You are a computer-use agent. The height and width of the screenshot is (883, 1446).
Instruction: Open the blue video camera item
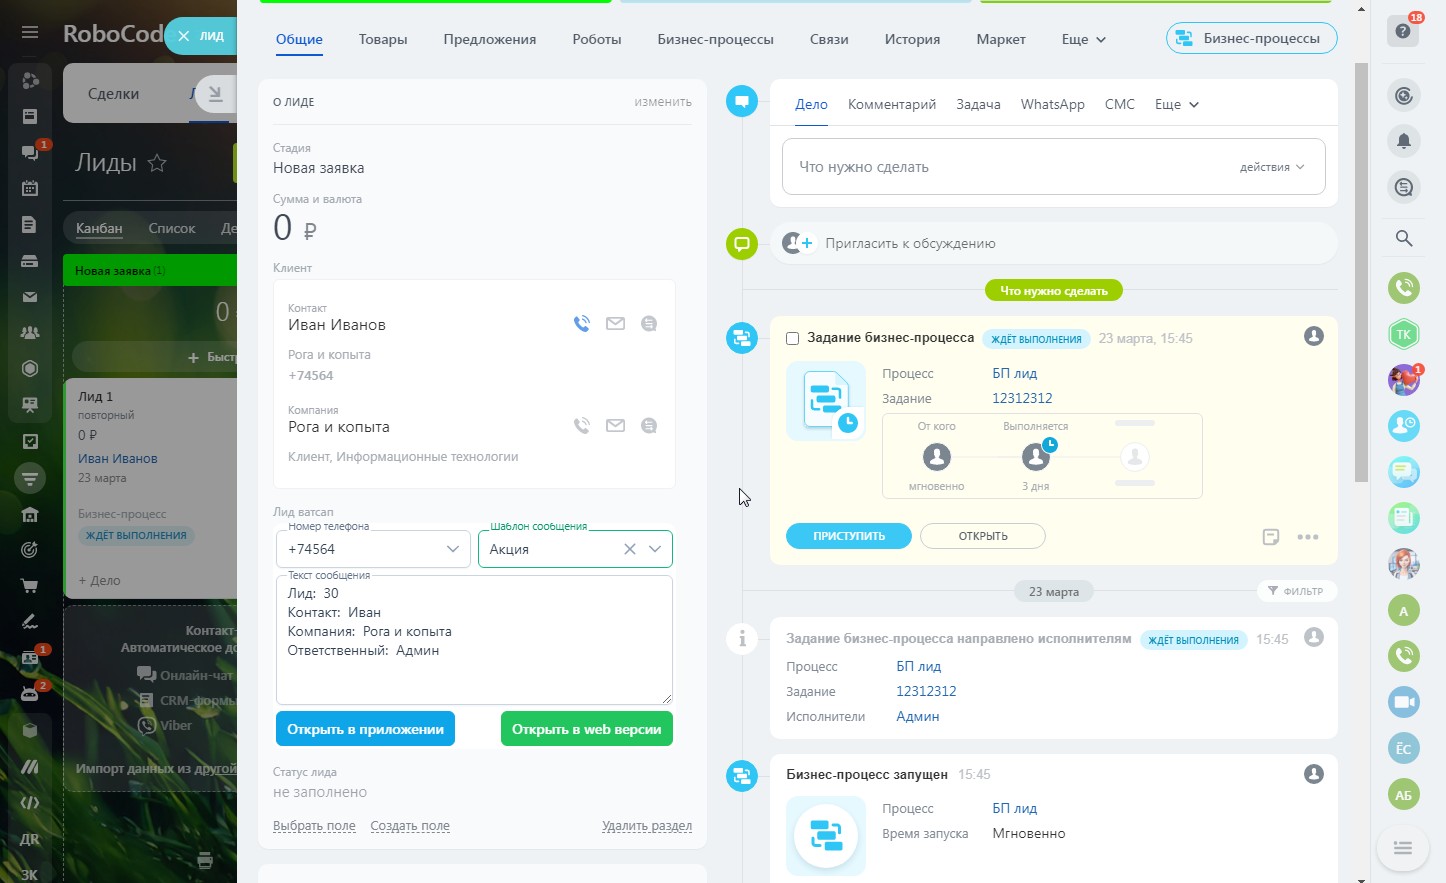[x=1404, y=702]
